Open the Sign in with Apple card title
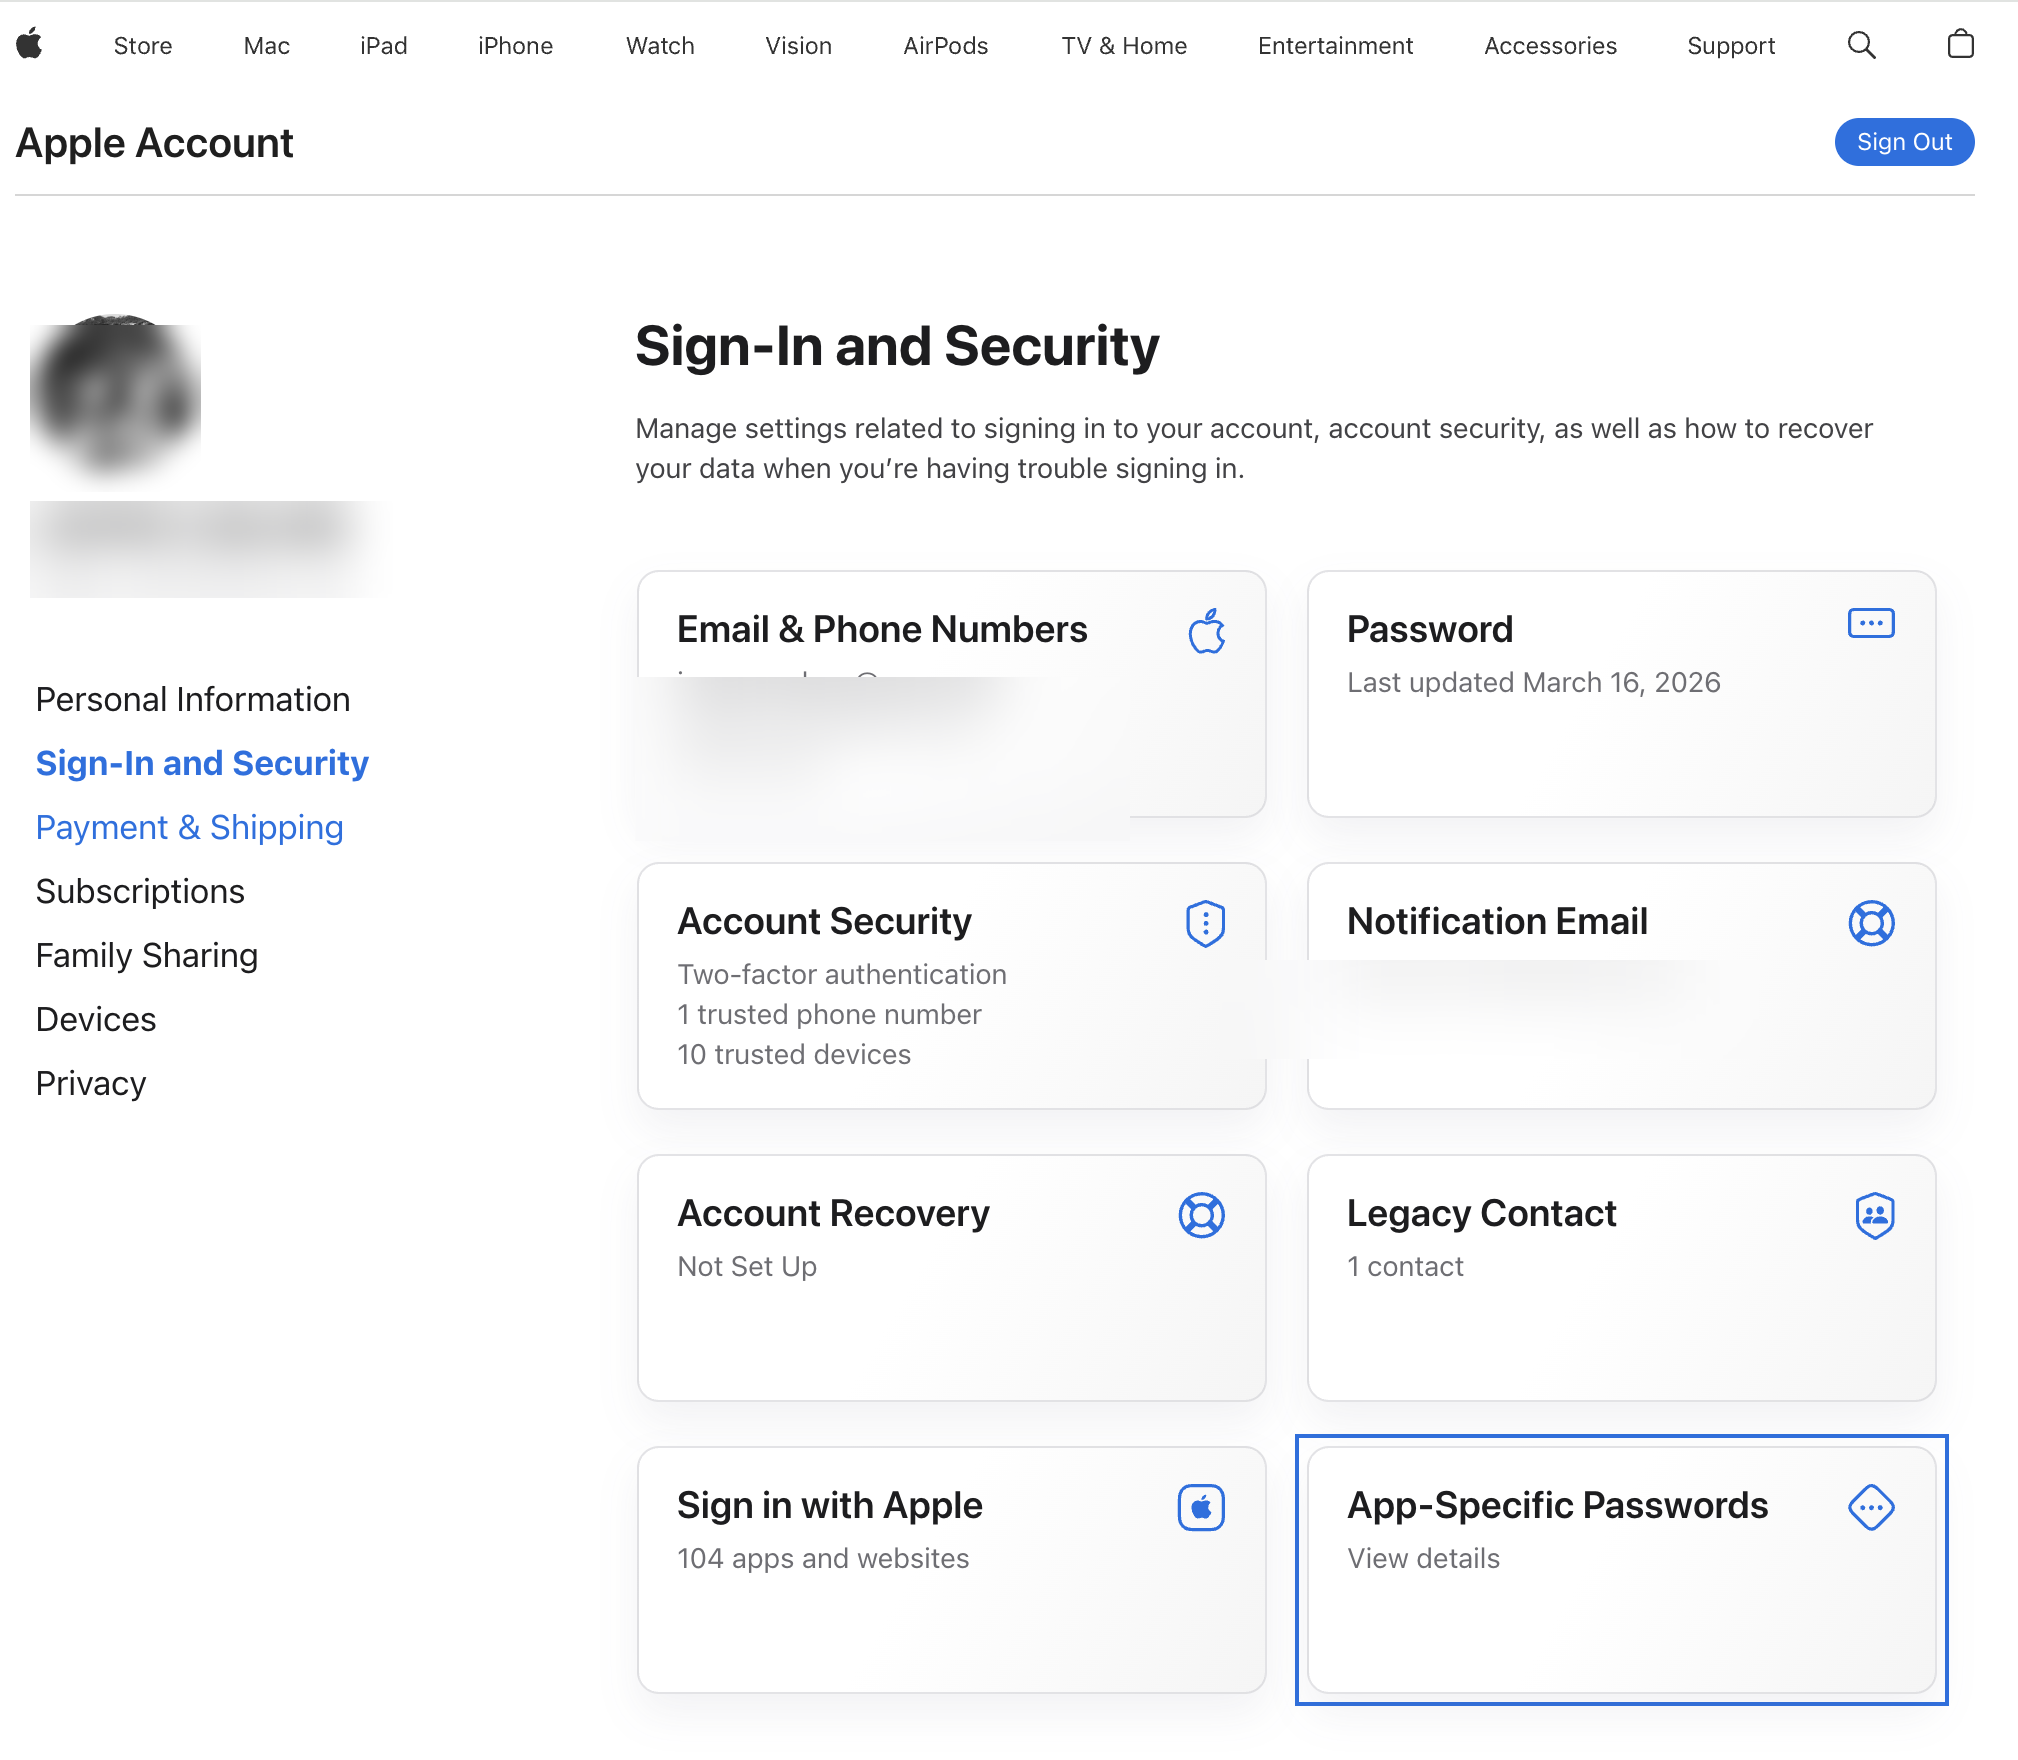Viewport: 2018px width, 1760px height. point(830,1505)
